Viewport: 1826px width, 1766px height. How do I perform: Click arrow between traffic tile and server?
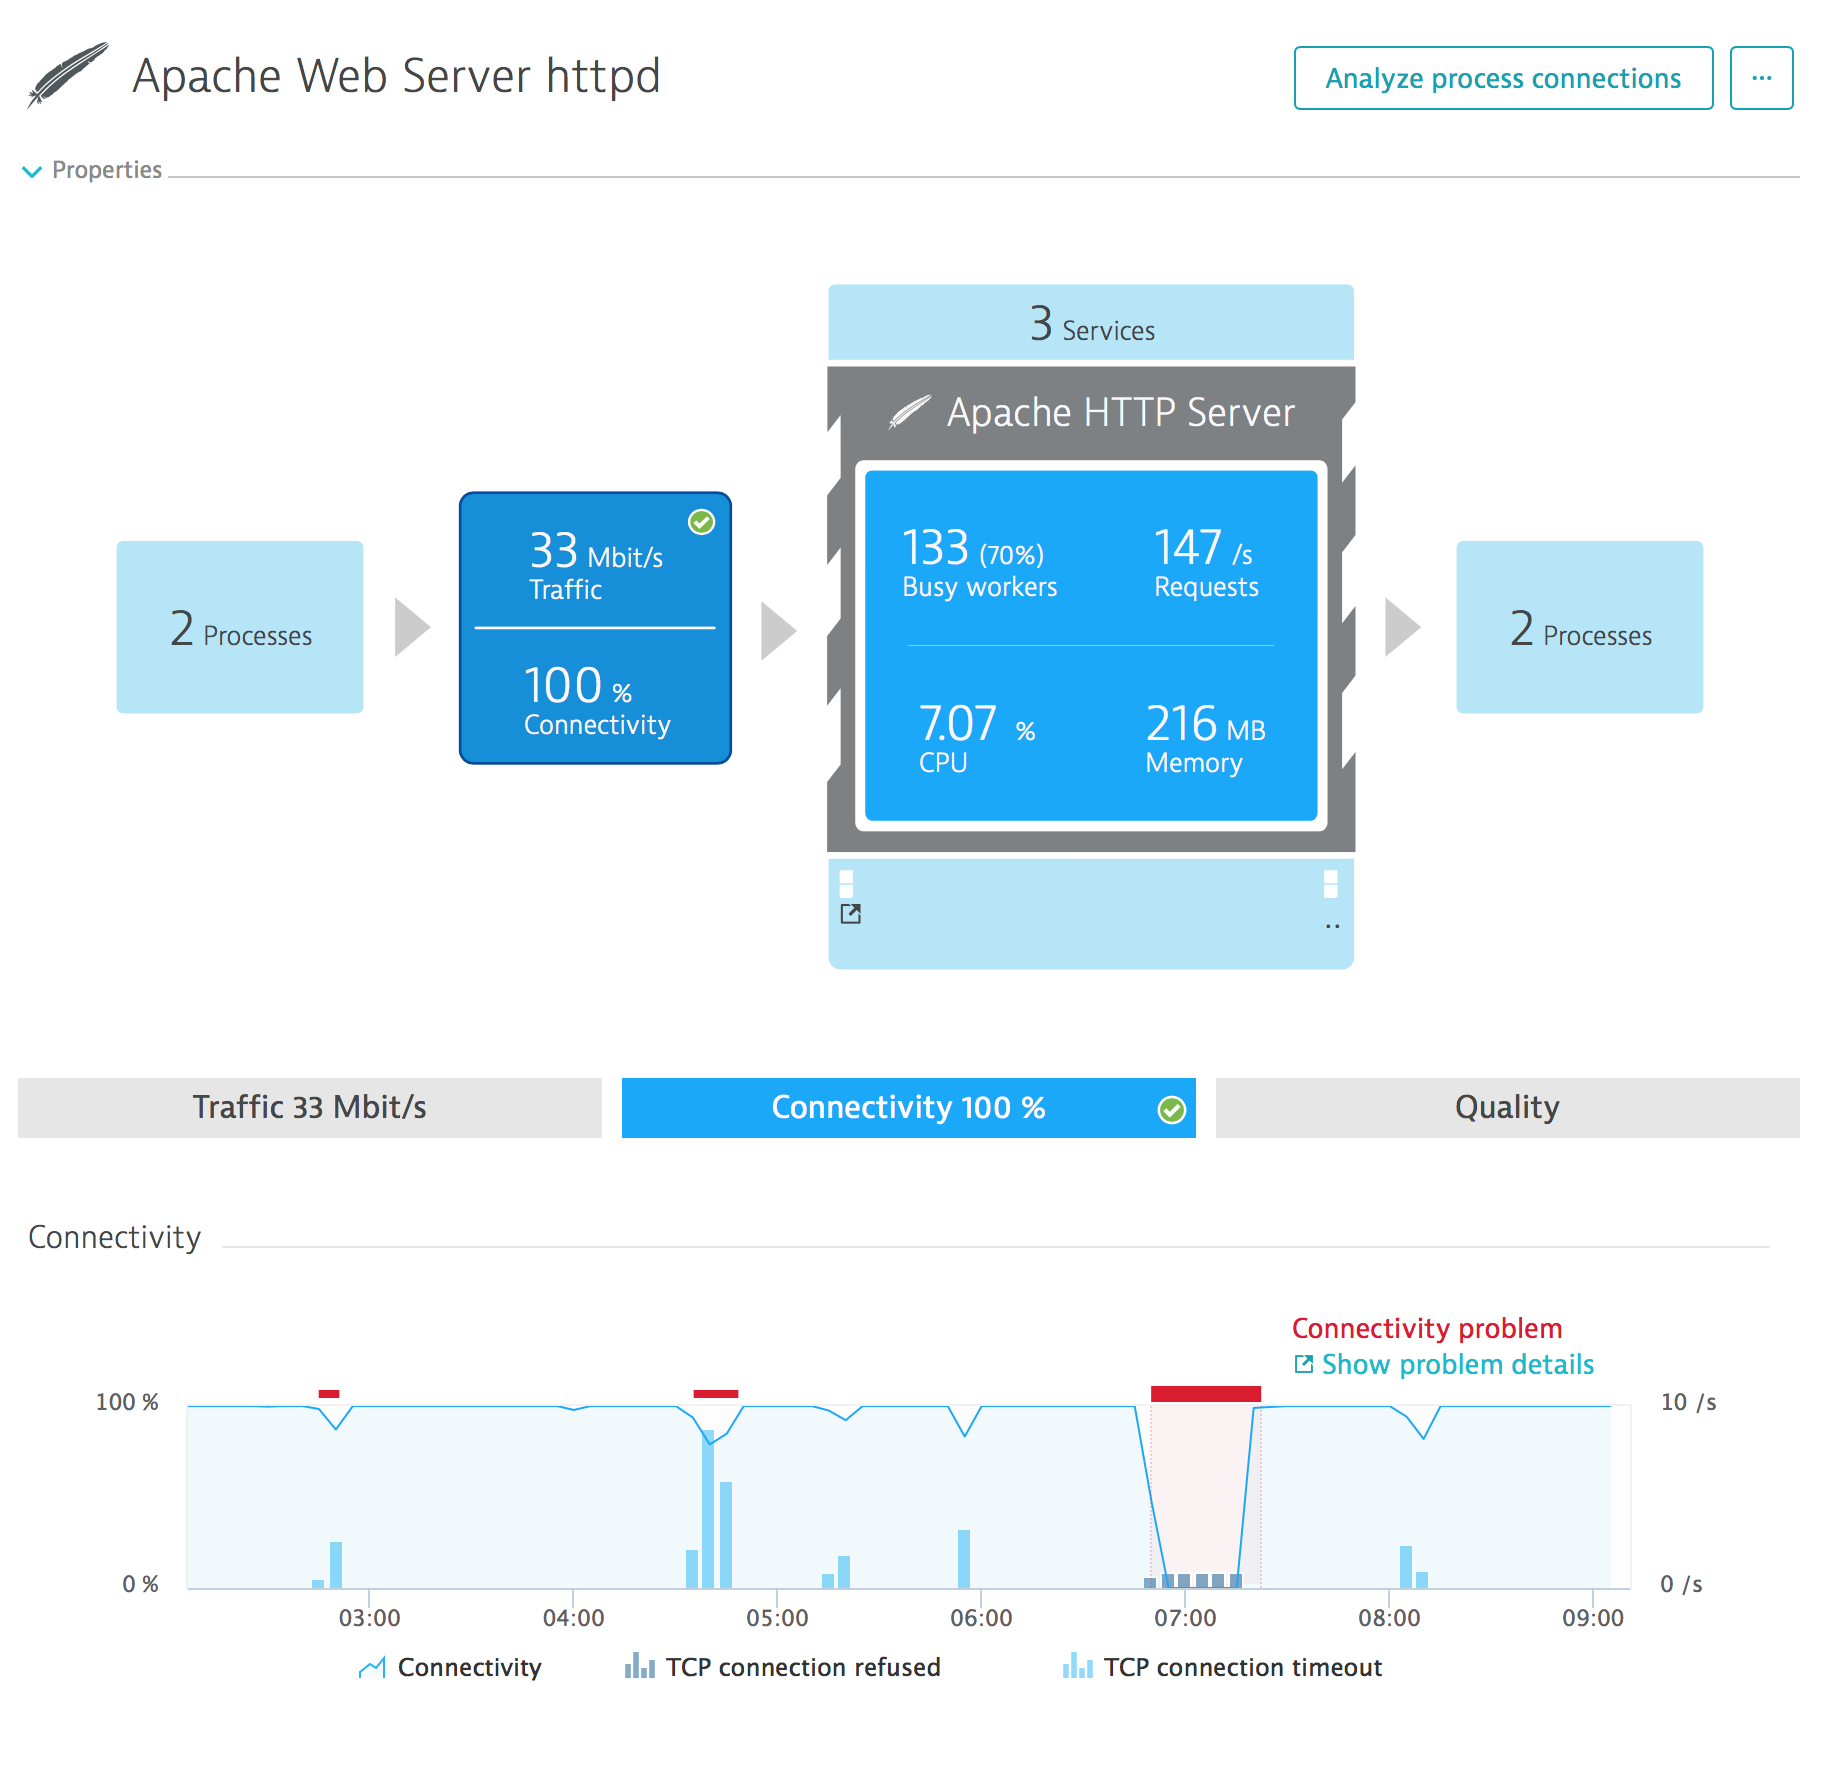pos(778,631)
